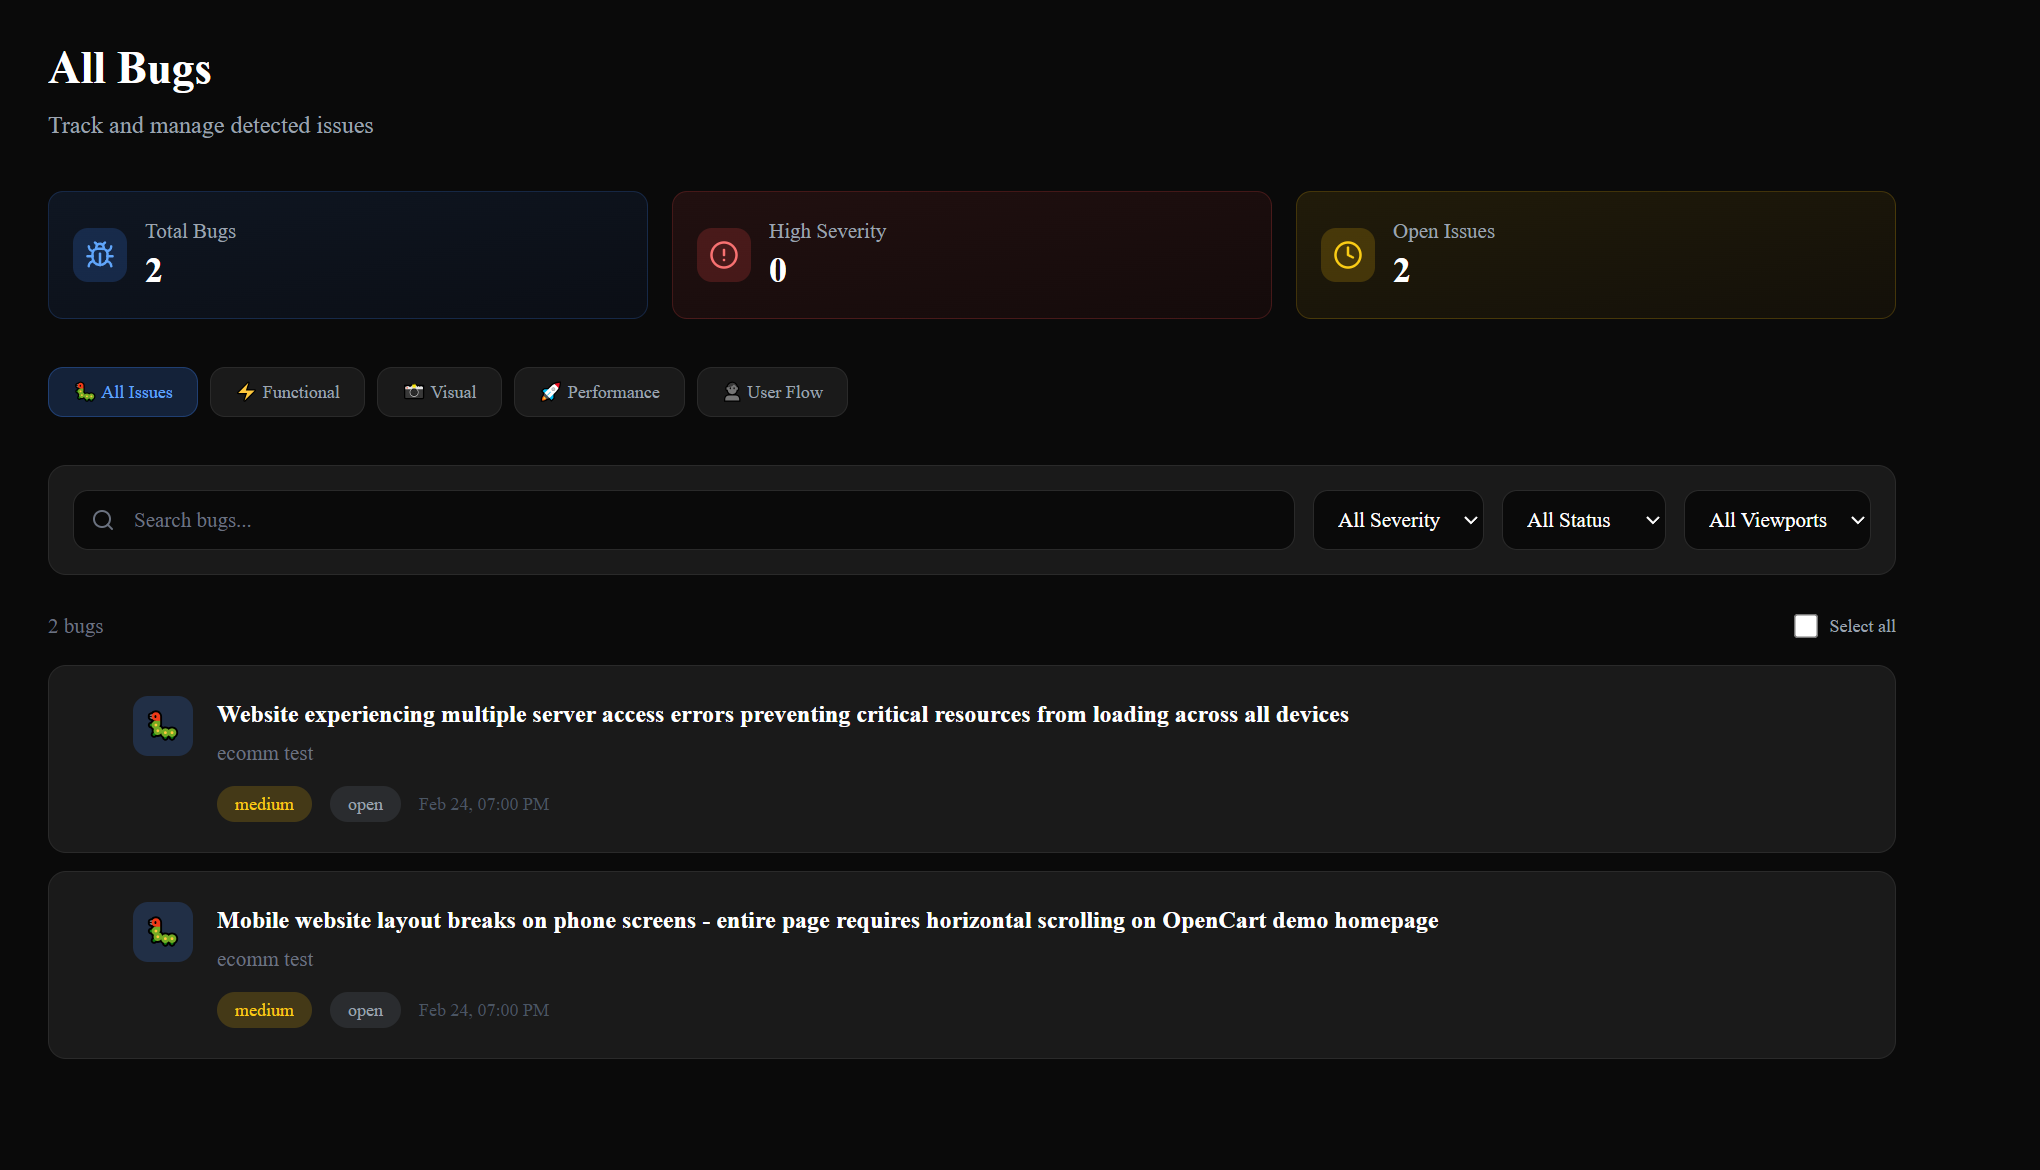The width and height of the screenshot is (2040, 1170).
Task: Click the lightning icon on Functional tab
Action: tap(246, 392)
